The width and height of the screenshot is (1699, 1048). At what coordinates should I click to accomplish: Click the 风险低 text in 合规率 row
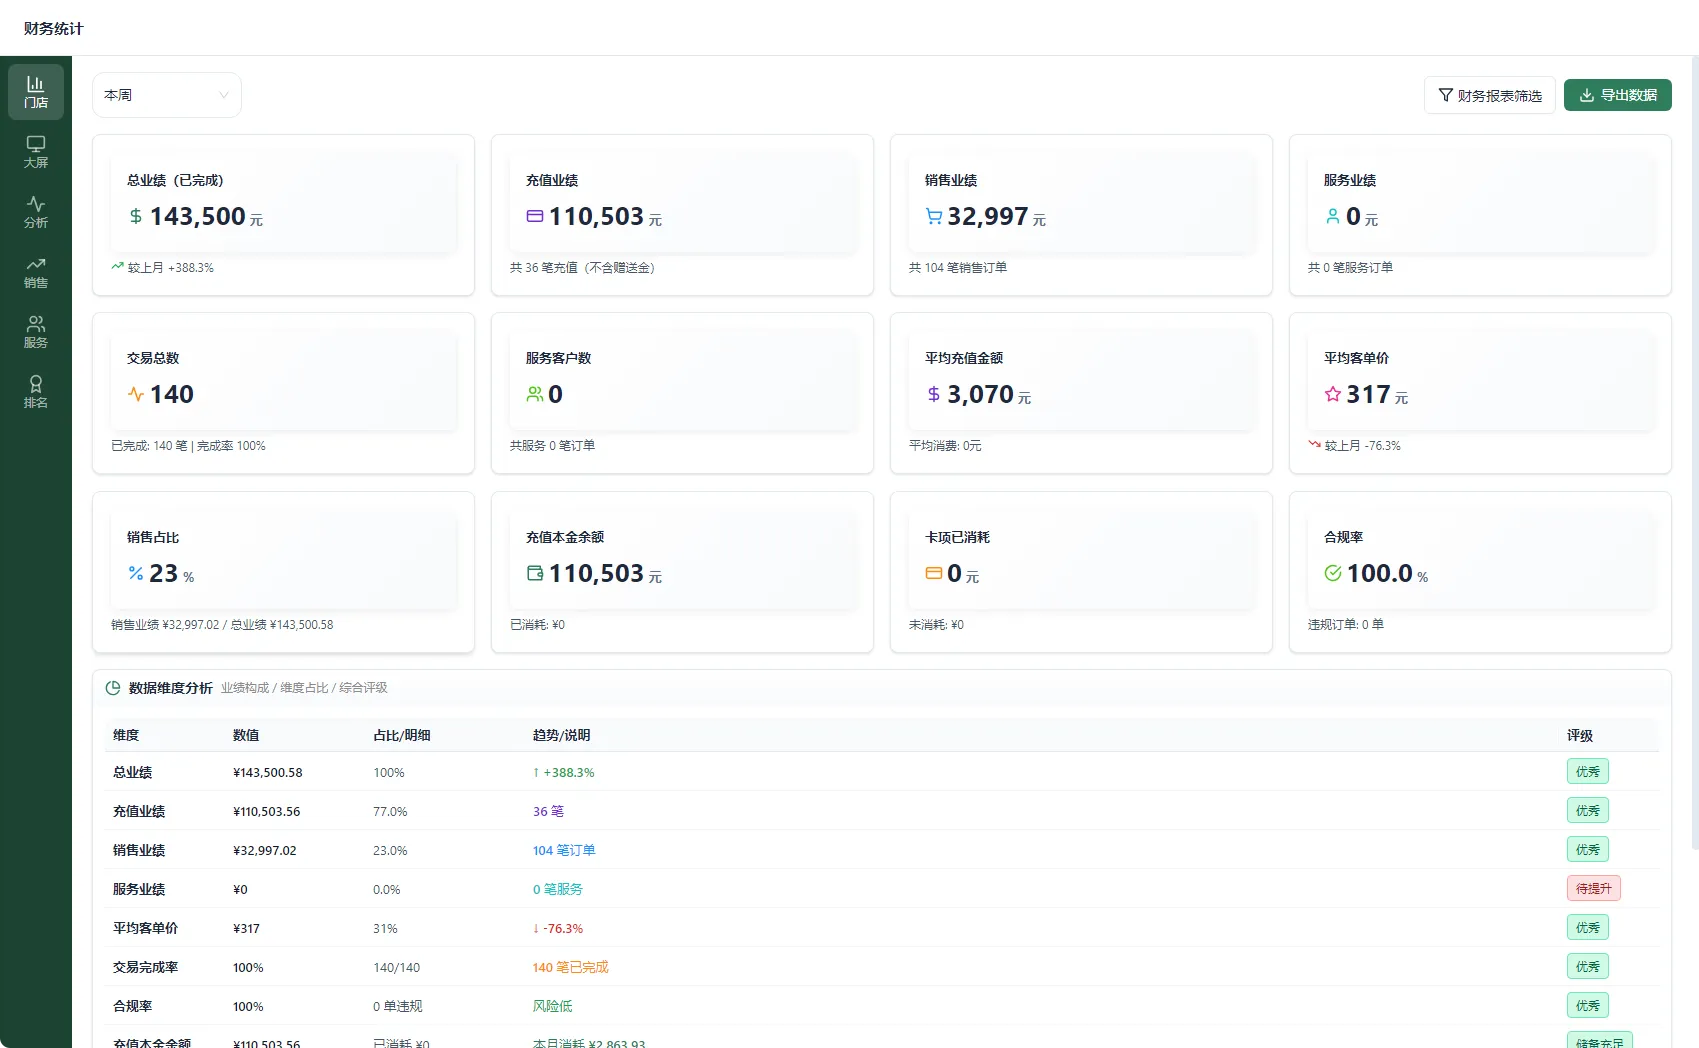[x=553, y=1006]
